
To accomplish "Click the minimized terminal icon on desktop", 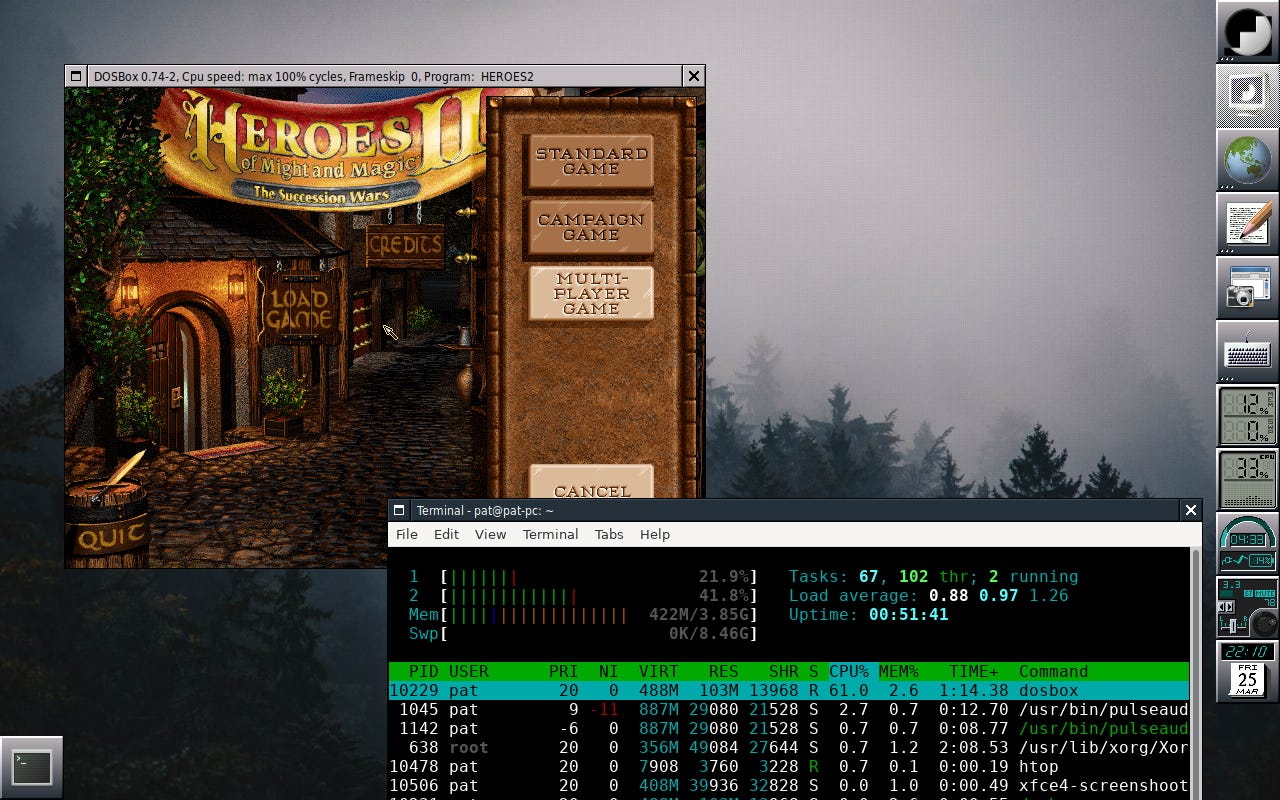I will coord(32,768).
